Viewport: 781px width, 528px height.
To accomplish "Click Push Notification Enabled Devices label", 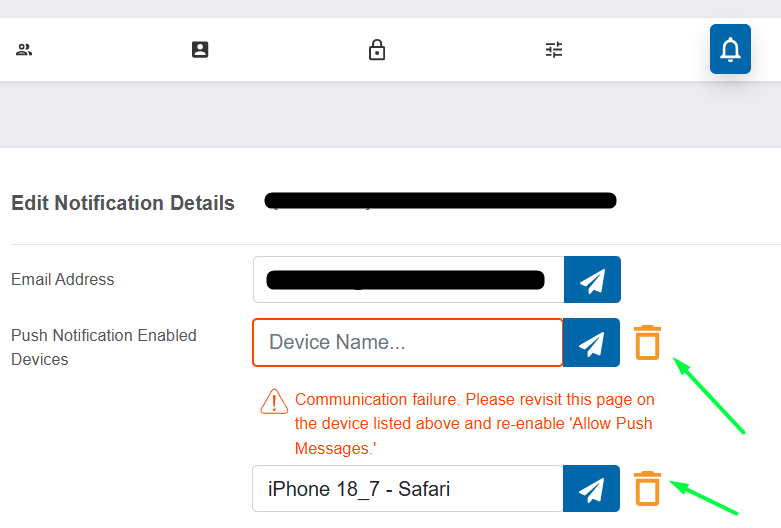I will (x=104, y=347).
